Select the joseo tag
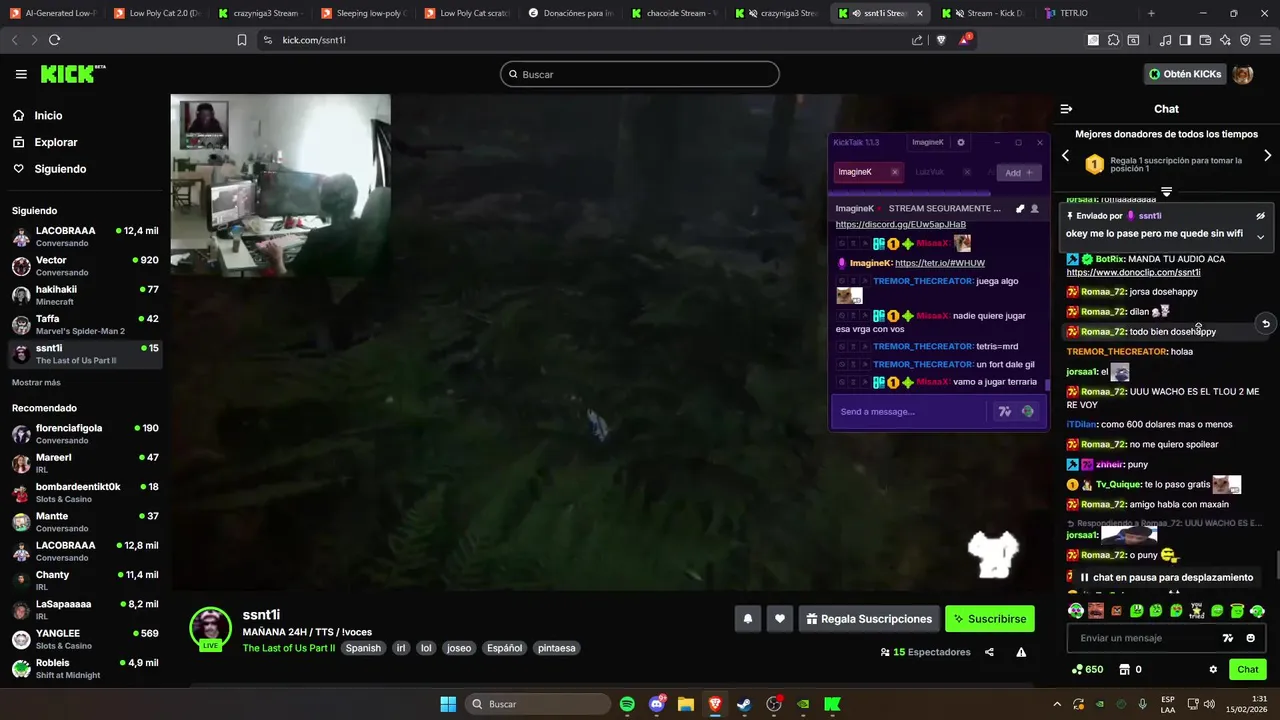Viewport: 1280px width, 720px height. (459, 648)
